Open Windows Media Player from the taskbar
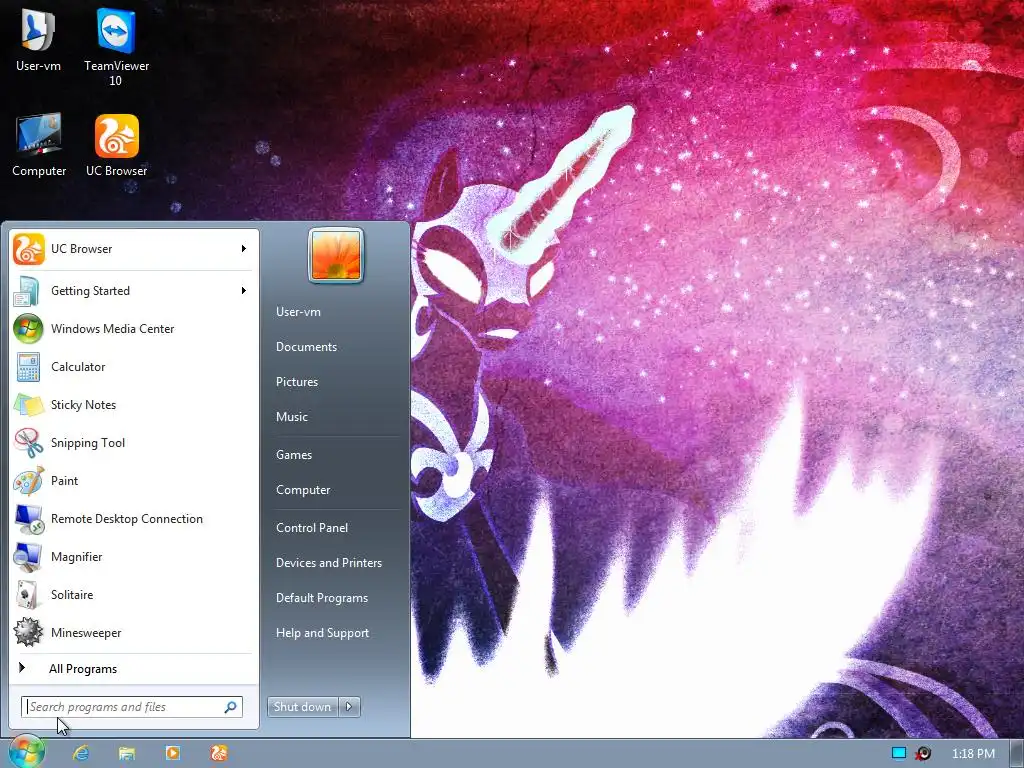The width and height of the screenshot is (1024, 768). [172, 753]
